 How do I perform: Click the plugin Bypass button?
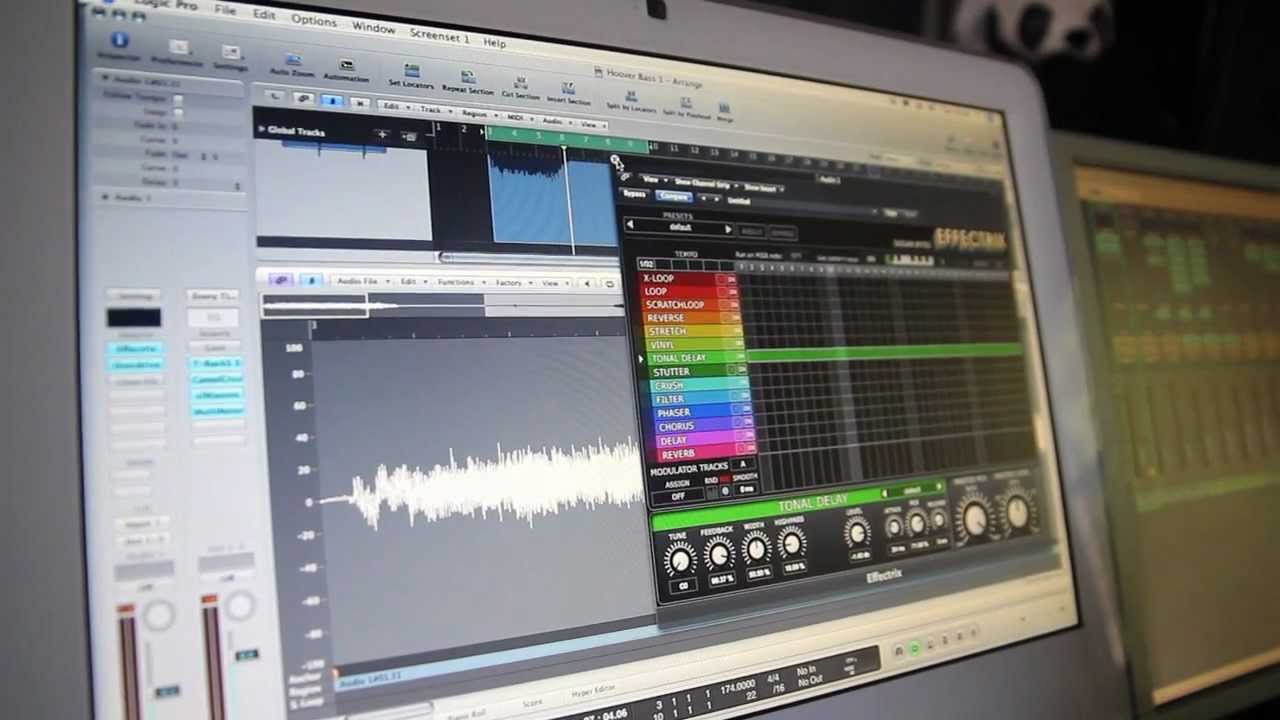click(x=634, y=193)
